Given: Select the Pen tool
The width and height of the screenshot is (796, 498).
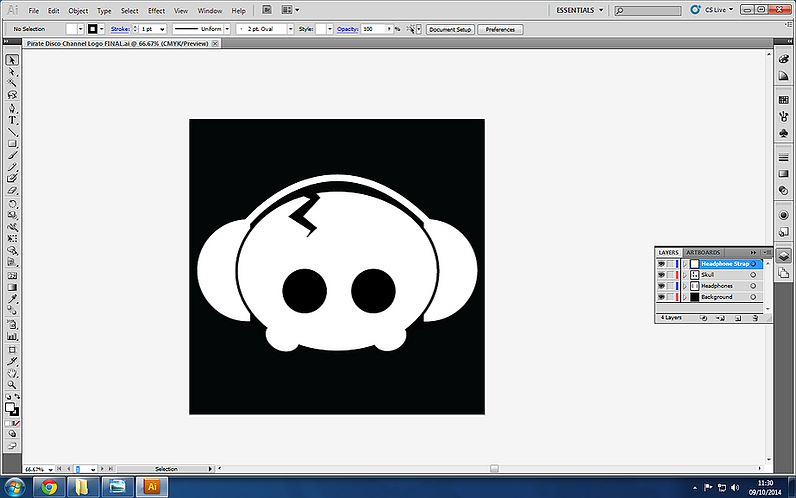Looking at the screenshot, I should pos(12,109).
